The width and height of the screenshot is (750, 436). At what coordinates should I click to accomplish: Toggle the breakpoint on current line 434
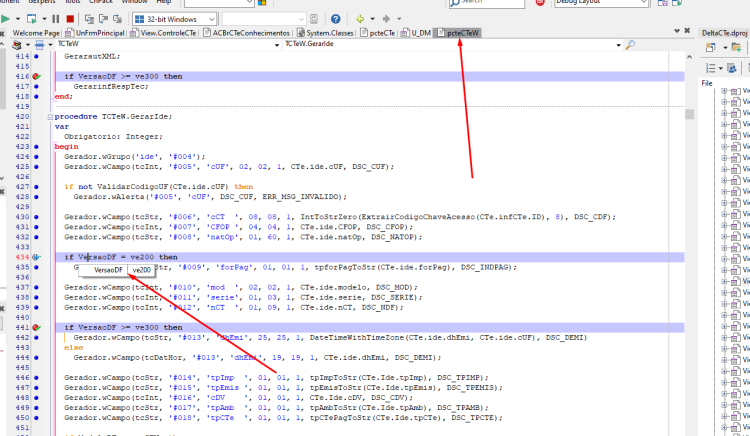pyautogui.click(x=36, y=257)
